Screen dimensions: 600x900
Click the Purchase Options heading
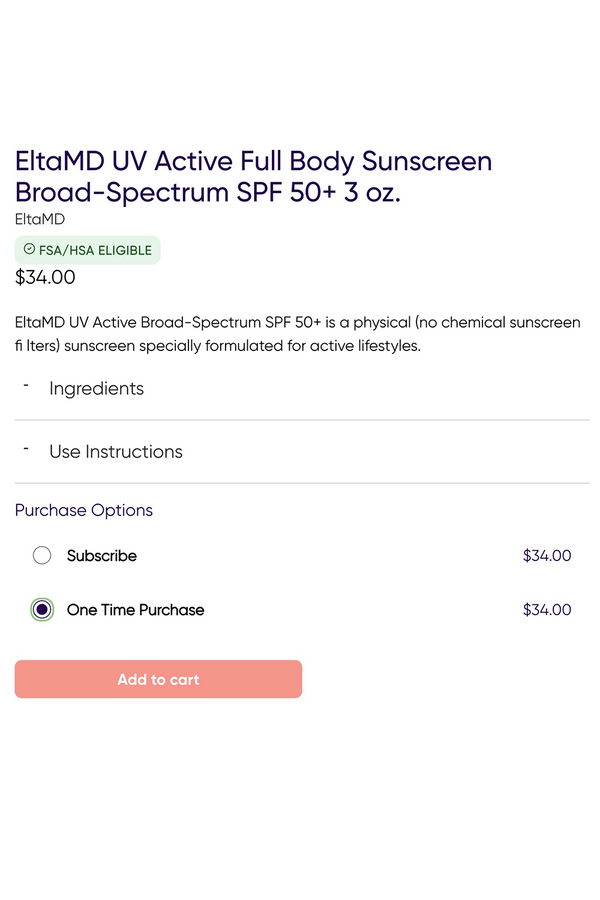(84, 510)
